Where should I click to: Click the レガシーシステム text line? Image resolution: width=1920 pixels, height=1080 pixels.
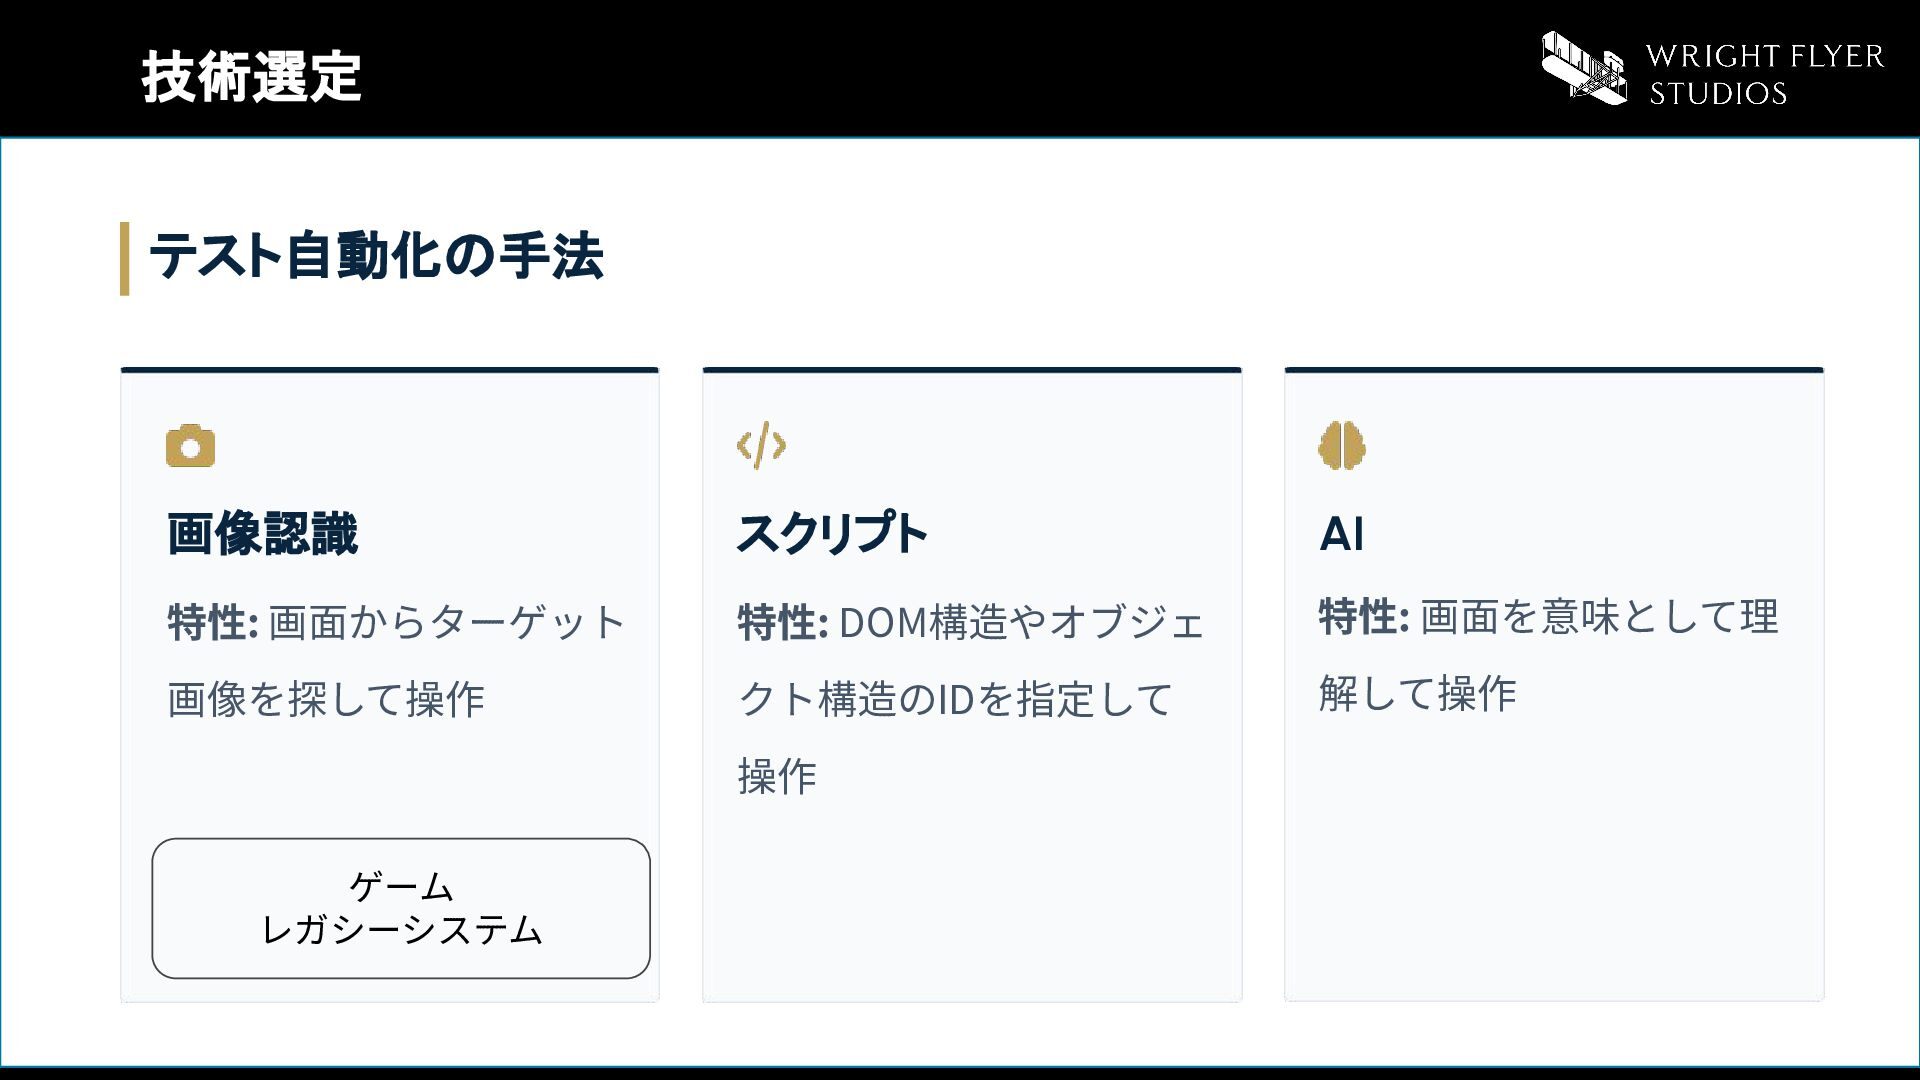(401, 931)
